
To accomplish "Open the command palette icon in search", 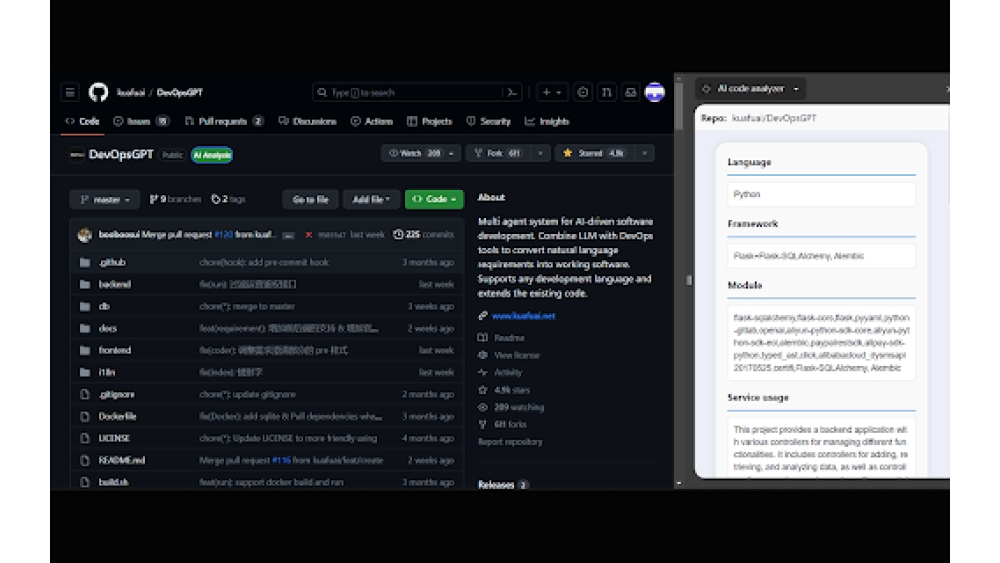I will click(511, 92).
